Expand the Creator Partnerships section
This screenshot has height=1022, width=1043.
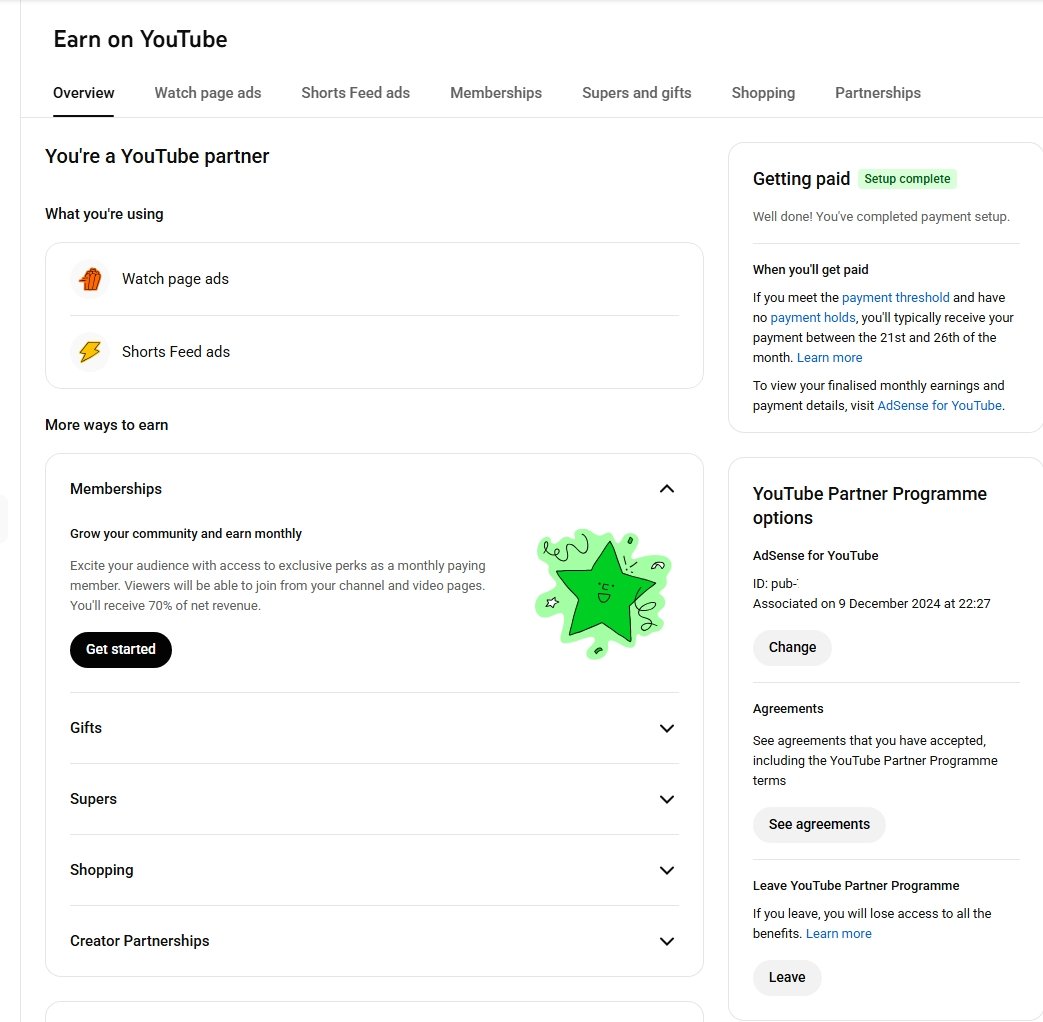tap(667, 941)
